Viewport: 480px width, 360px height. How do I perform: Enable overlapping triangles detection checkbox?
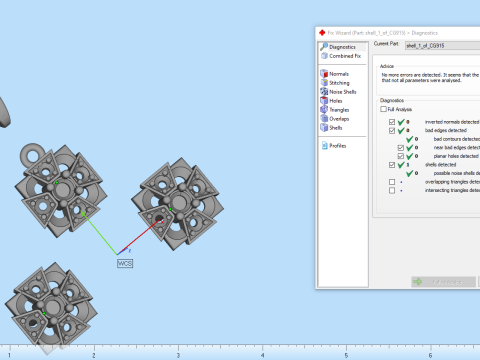(392, 182)
